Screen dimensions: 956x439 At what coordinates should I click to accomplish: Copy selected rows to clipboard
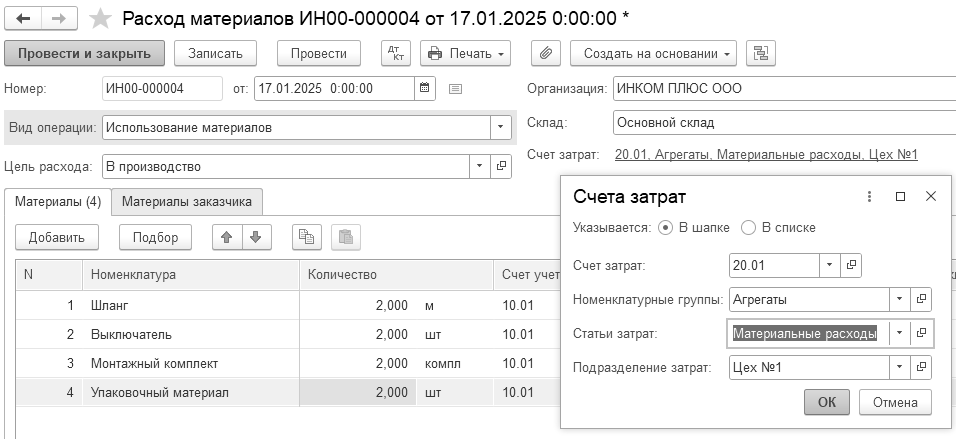[307, 237]
